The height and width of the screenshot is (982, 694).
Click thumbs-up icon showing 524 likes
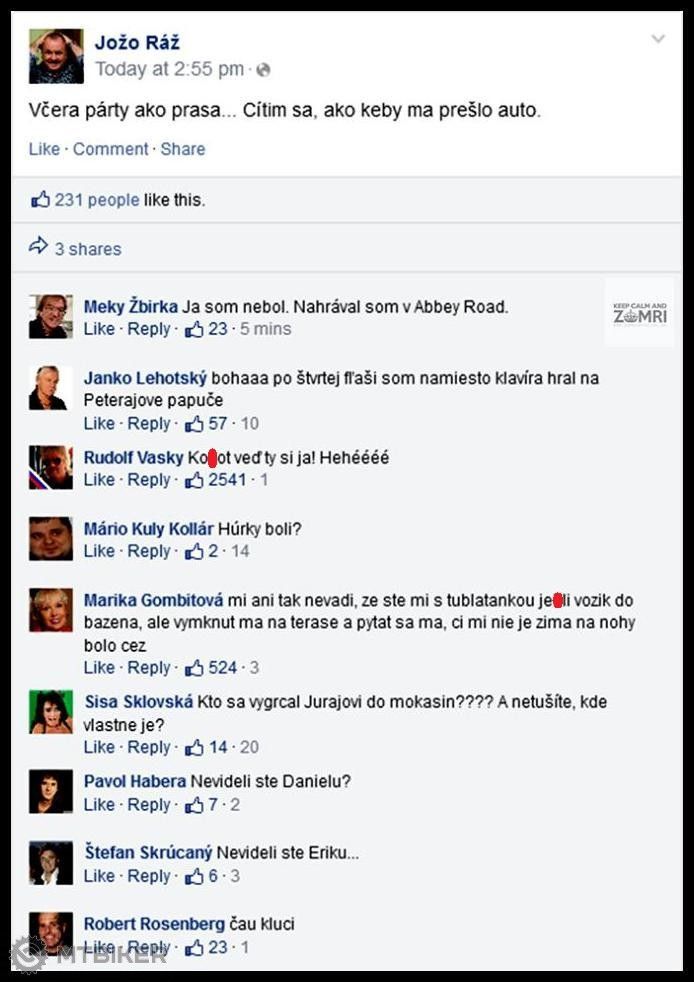tap(194, 668)
